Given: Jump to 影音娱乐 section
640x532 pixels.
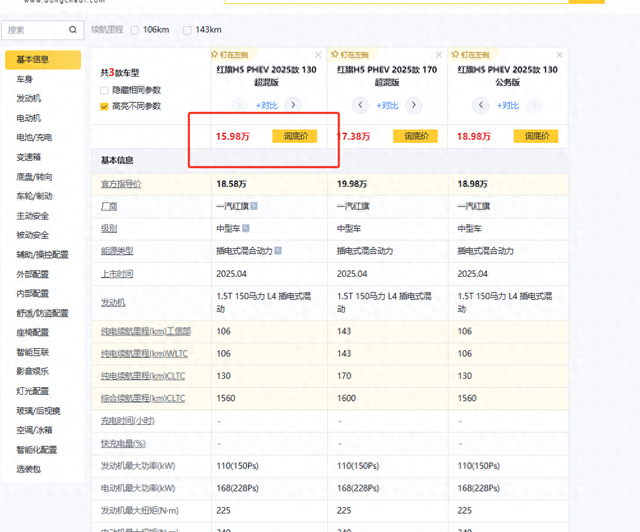Looking at the screenshot, I should coord(33,371).
